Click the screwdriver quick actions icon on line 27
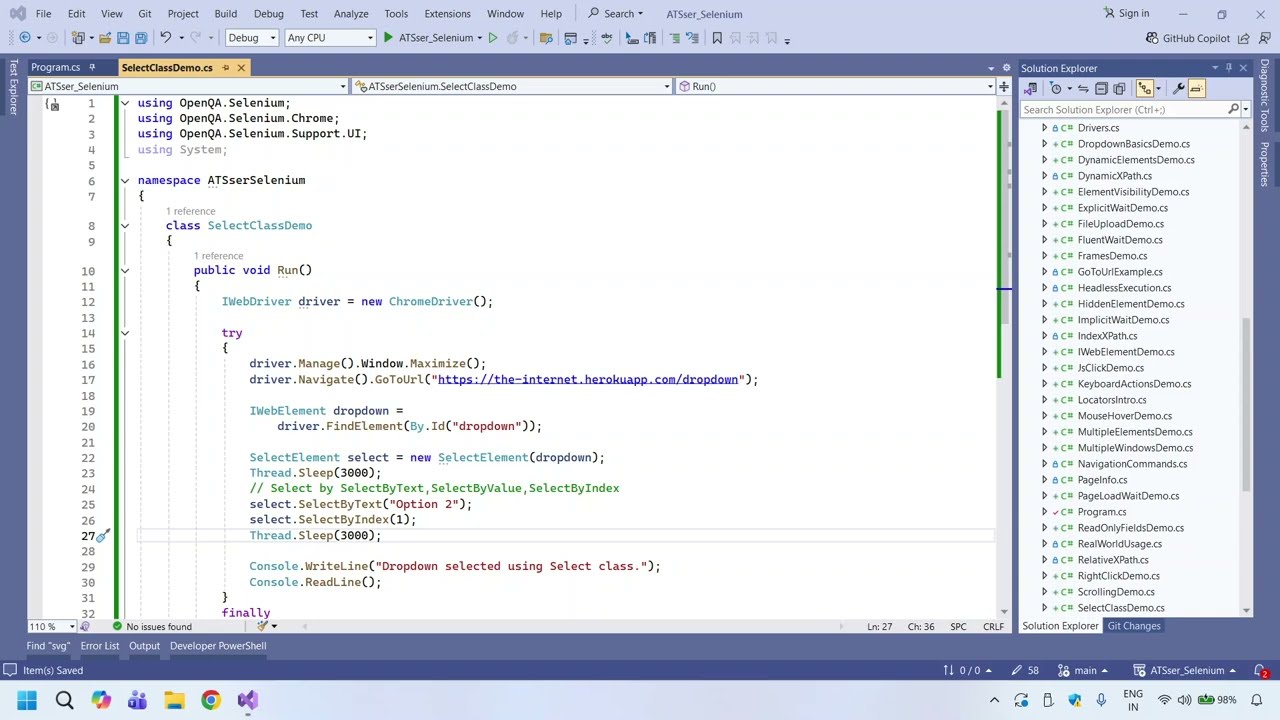 pyautogui.click(x=102, y=535)
